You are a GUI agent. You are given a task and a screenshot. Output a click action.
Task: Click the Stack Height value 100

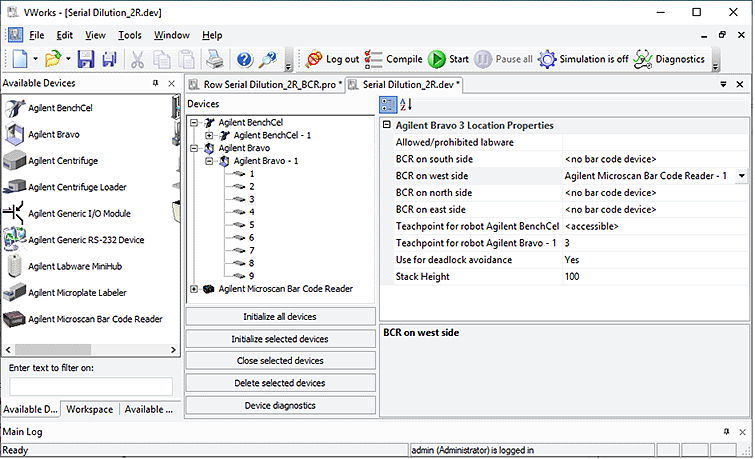point(655,276)
